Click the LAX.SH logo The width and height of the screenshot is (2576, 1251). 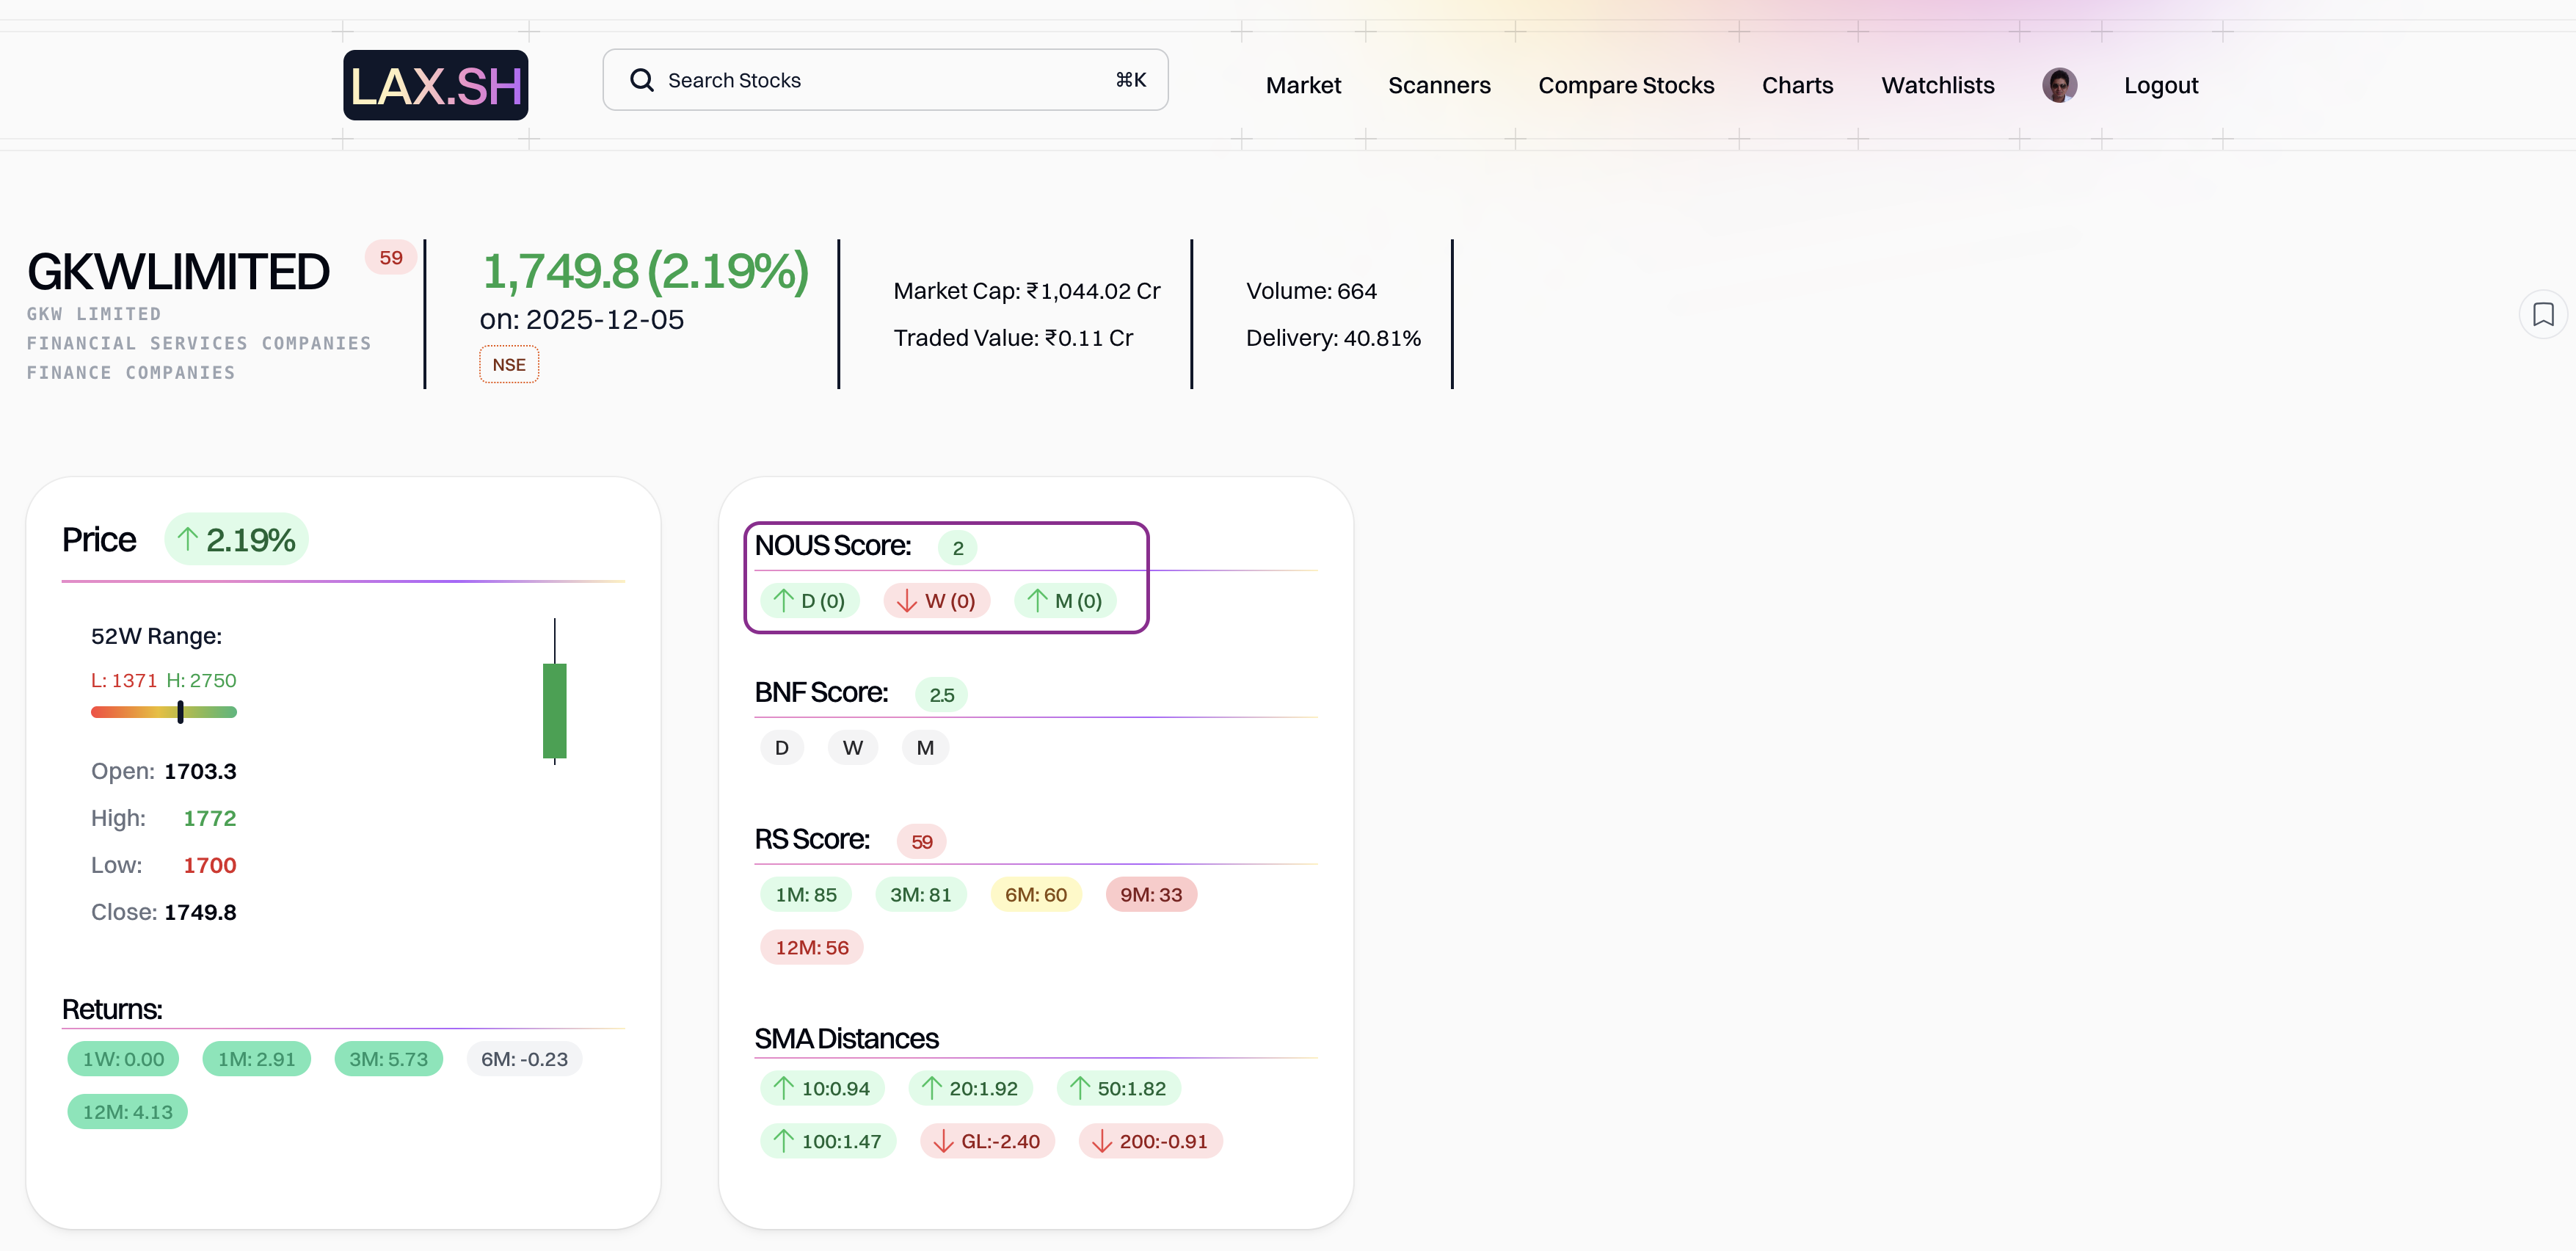[x=435, y=85]
